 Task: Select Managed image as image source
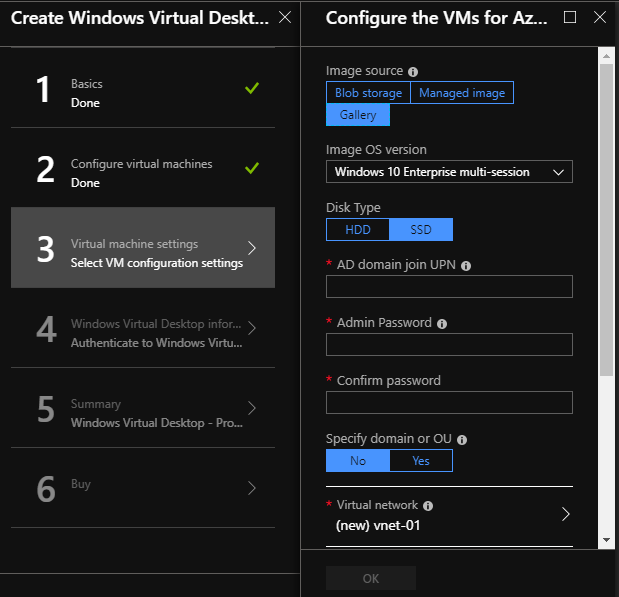tap(462, 93)
